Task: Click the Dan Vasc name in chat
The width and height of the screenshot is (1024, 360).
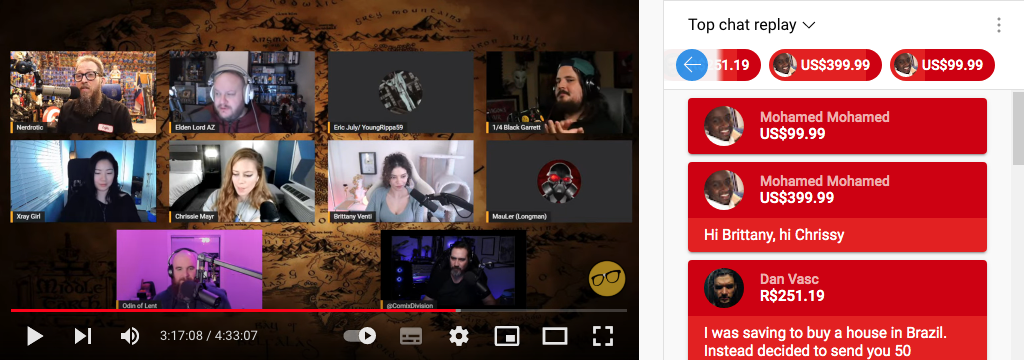Action: pos(789,279)
